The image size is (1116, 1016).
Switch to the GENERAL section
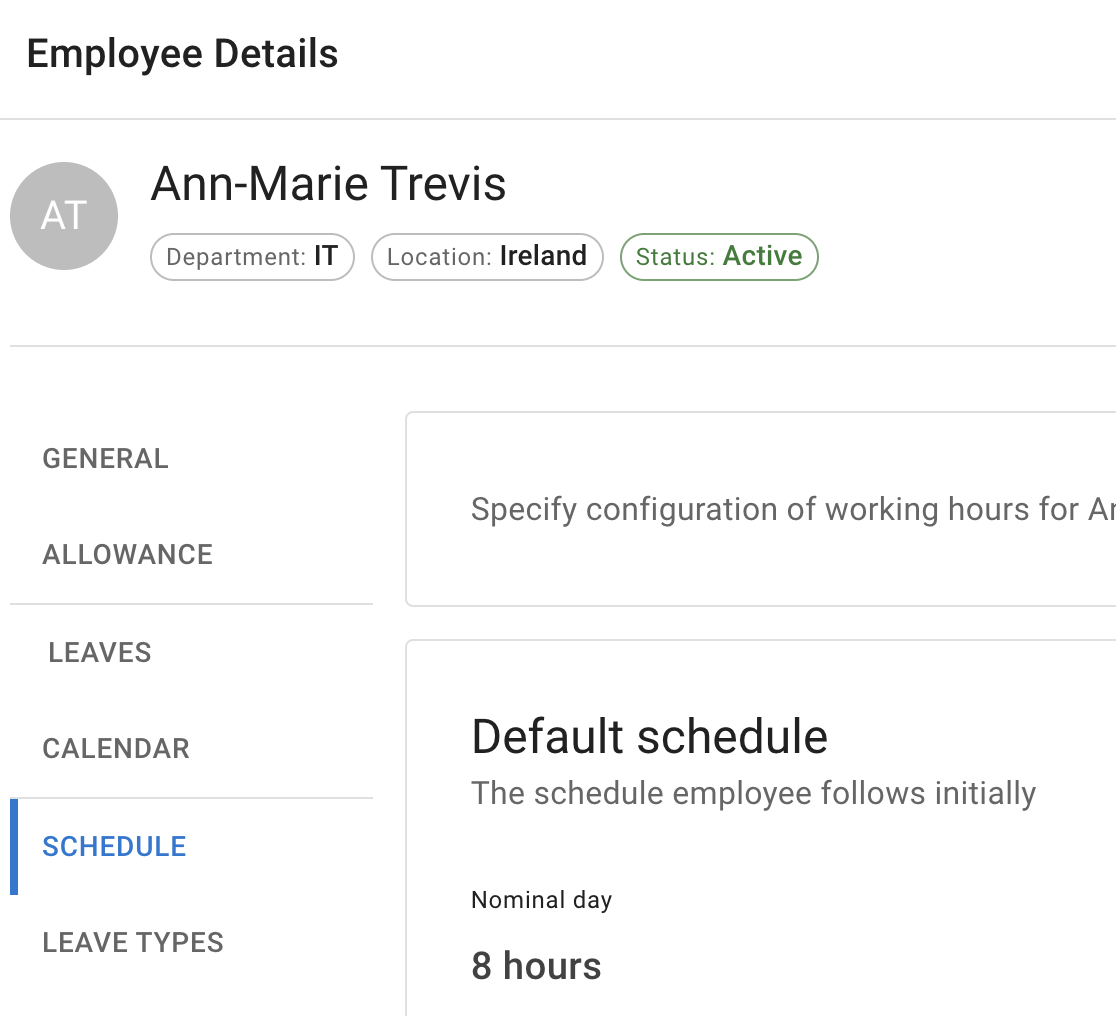(105, 458)
